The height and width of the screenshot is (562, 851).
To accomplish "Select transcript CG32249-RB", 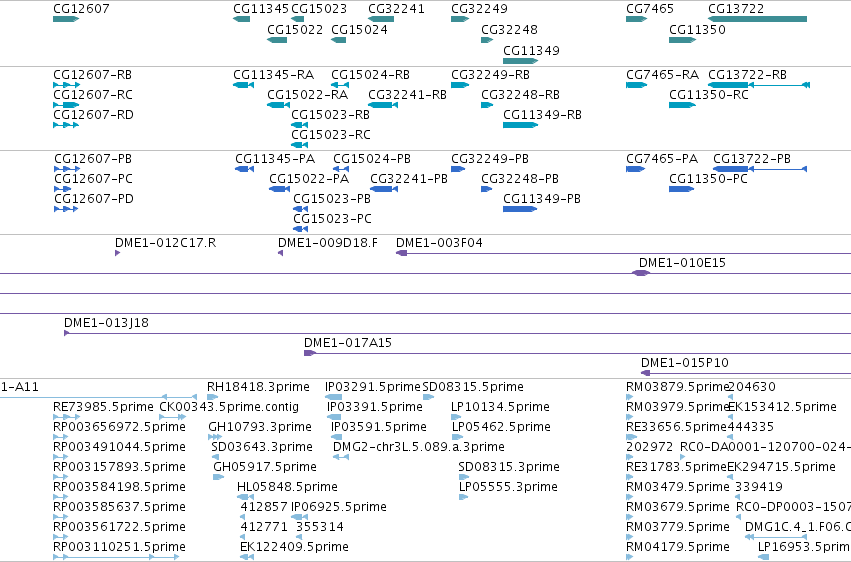I will tap(490, 74).
